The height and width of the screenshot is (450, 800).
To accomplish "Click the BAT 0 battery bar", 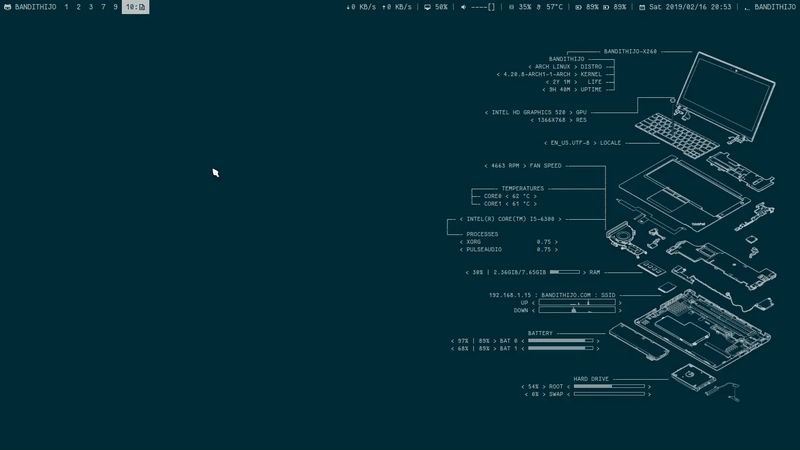I will click(560, 341).
